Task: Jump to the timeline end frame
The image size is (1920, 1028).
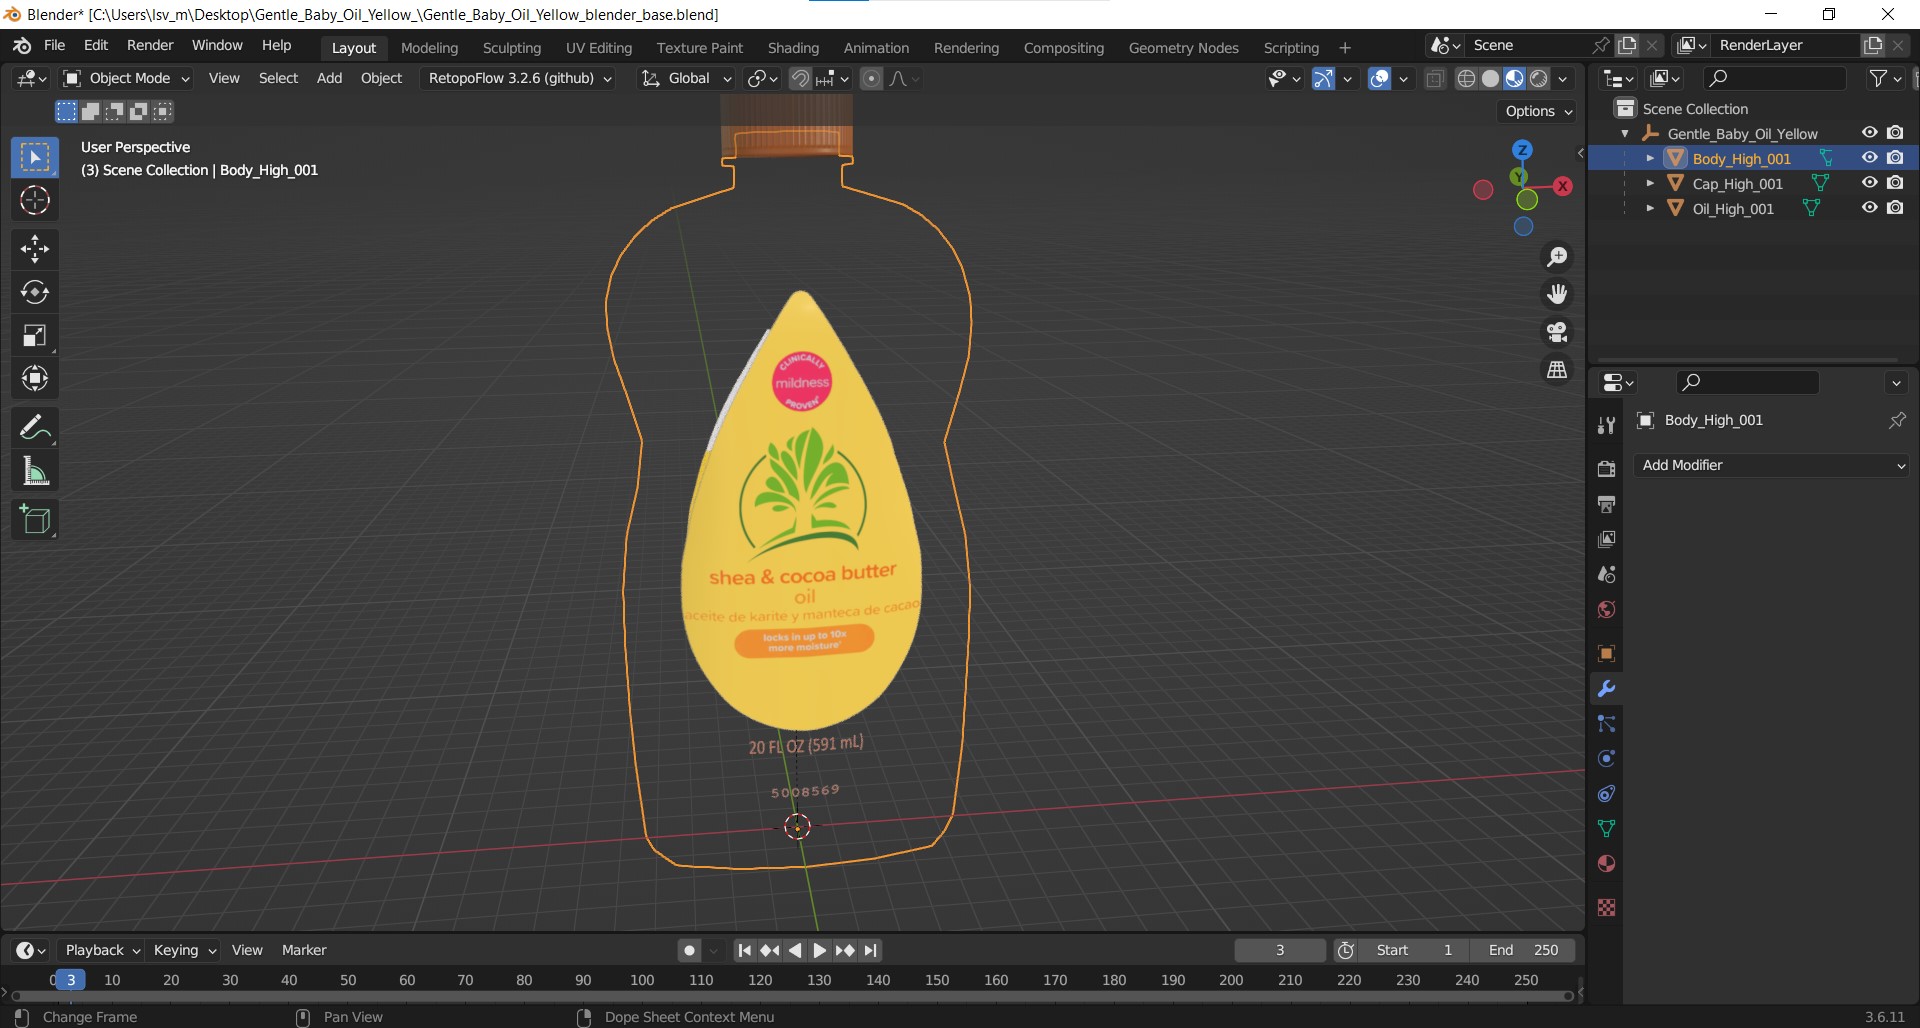Action: [x=870, y=950]
